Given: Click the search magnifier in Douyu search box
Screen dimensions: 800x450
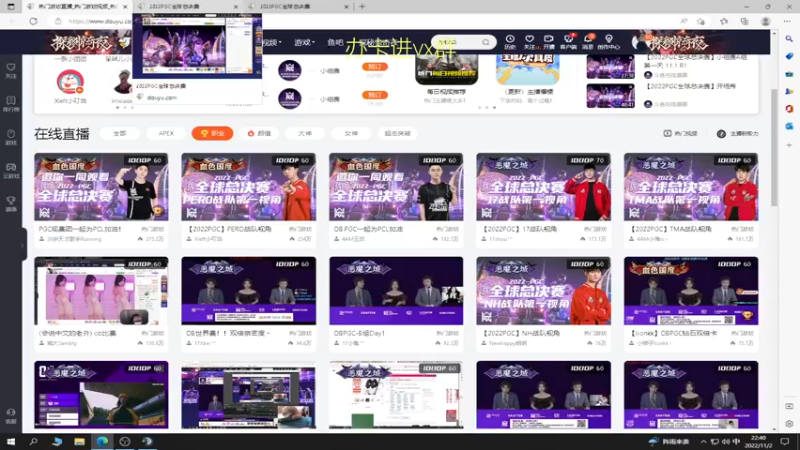Looking at the screenshot, I should (x=486, y=42).
